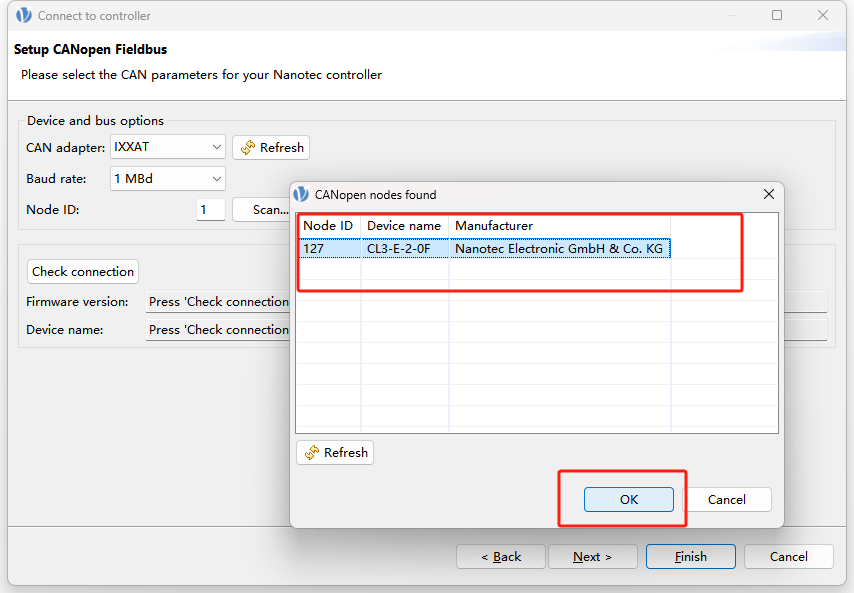Click the Device name column header
The image size is (854, 593).
coord(405,225)
